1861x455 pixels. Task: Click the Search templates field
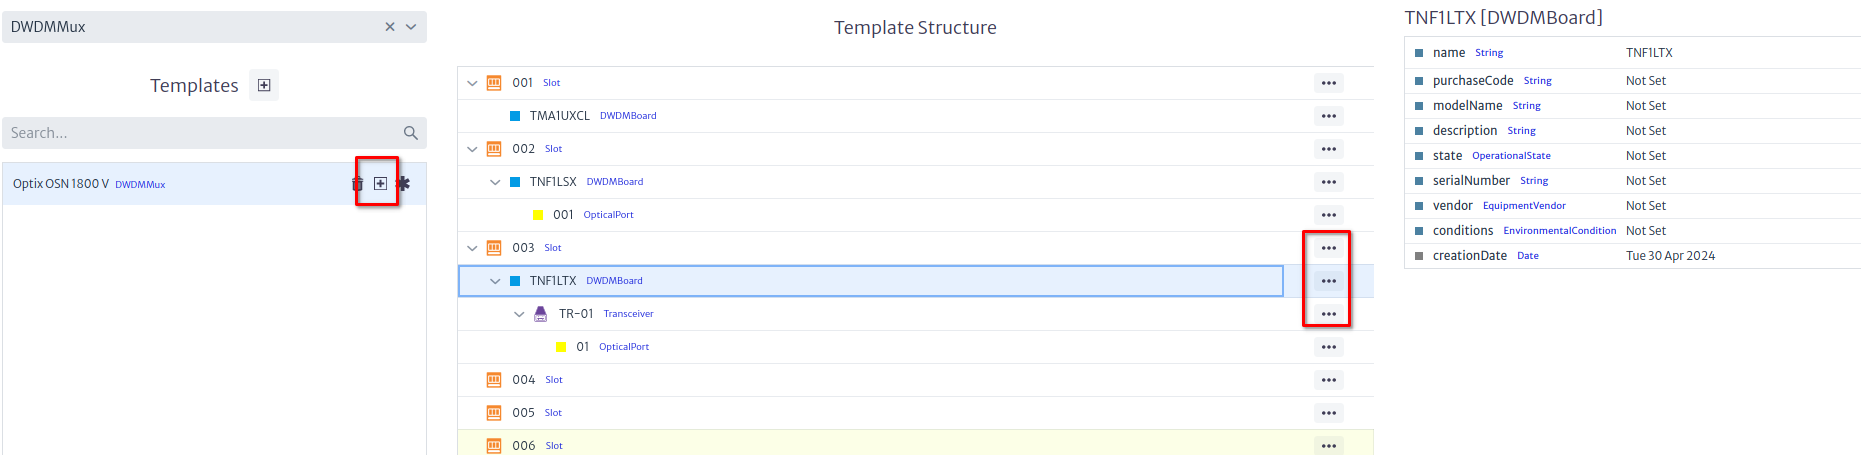(x=200, y=133)
